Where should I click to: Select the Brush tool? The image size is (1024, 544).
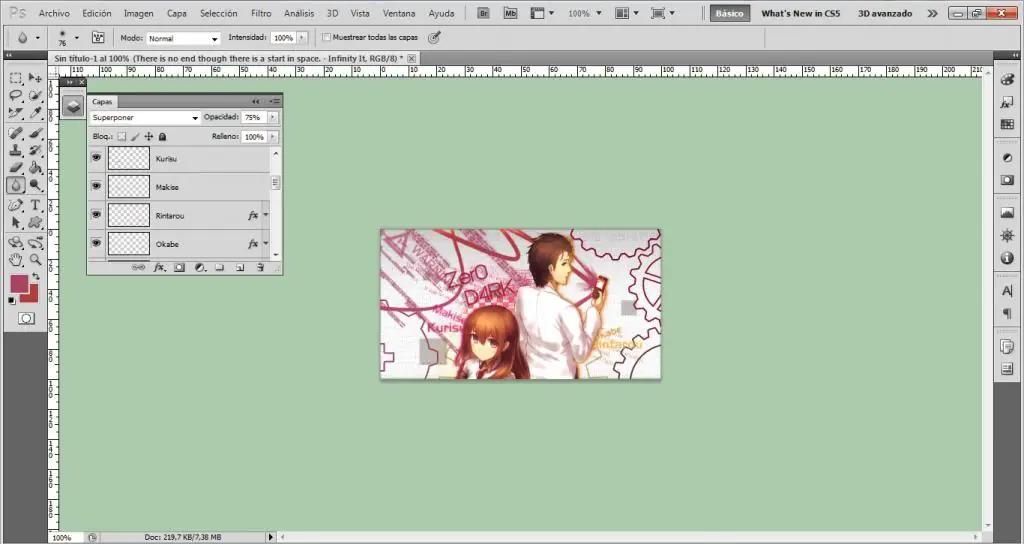[35, 134]
